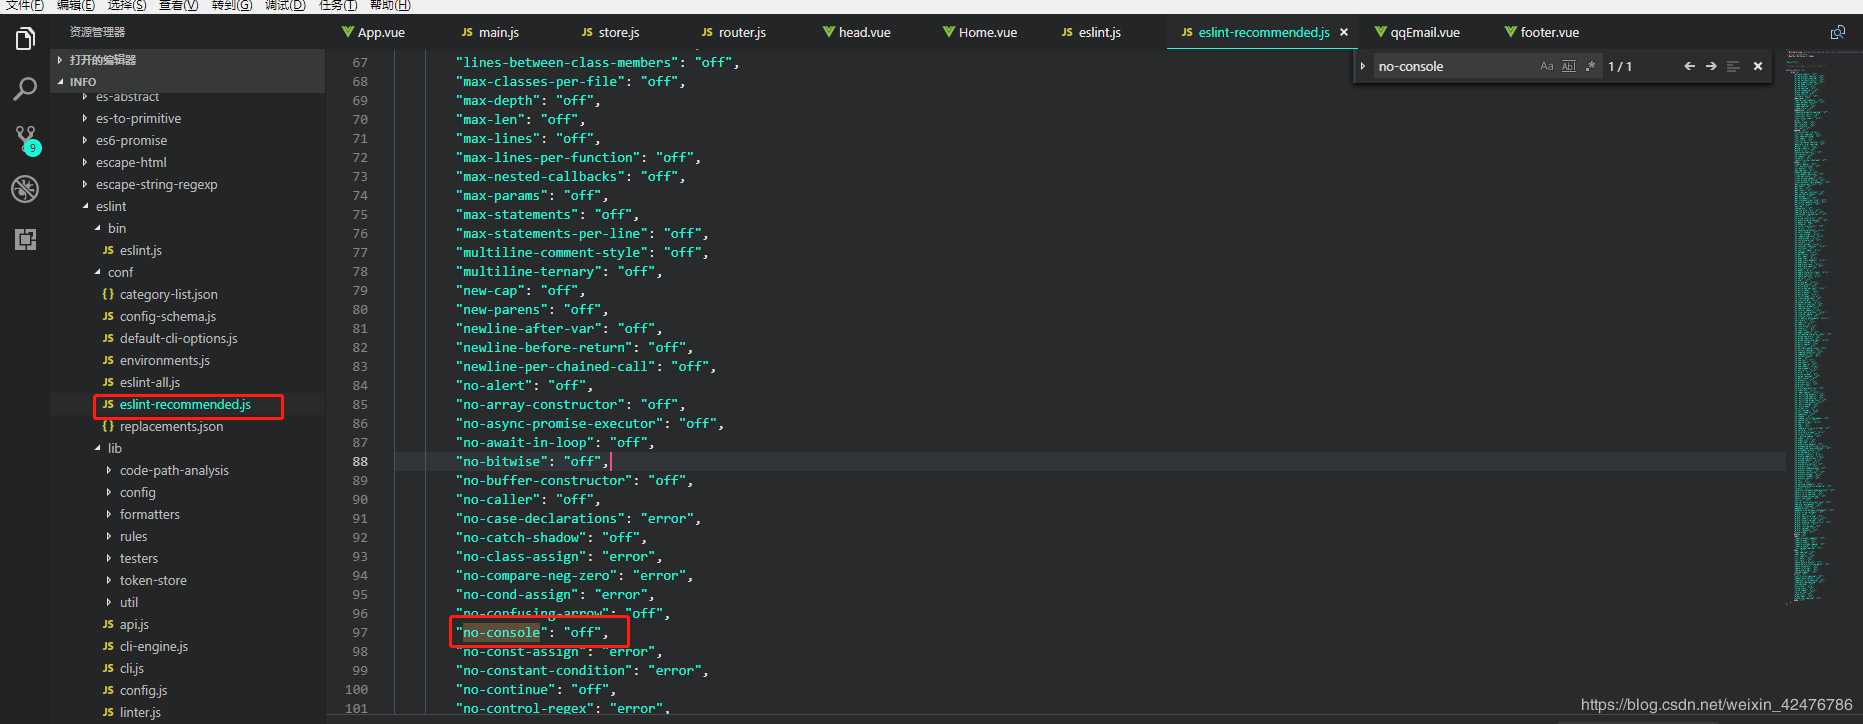This screenshot has width=1863, height=724.
Task: Click the "no-bitwise" line in the editor
Action: (x=1090, y=461)
